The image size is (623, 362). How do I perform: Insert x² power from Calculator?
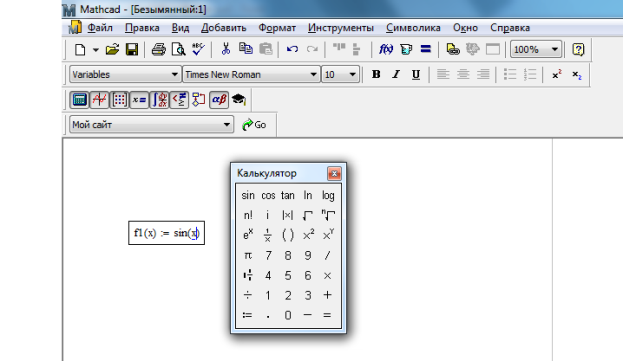point(308,235)
